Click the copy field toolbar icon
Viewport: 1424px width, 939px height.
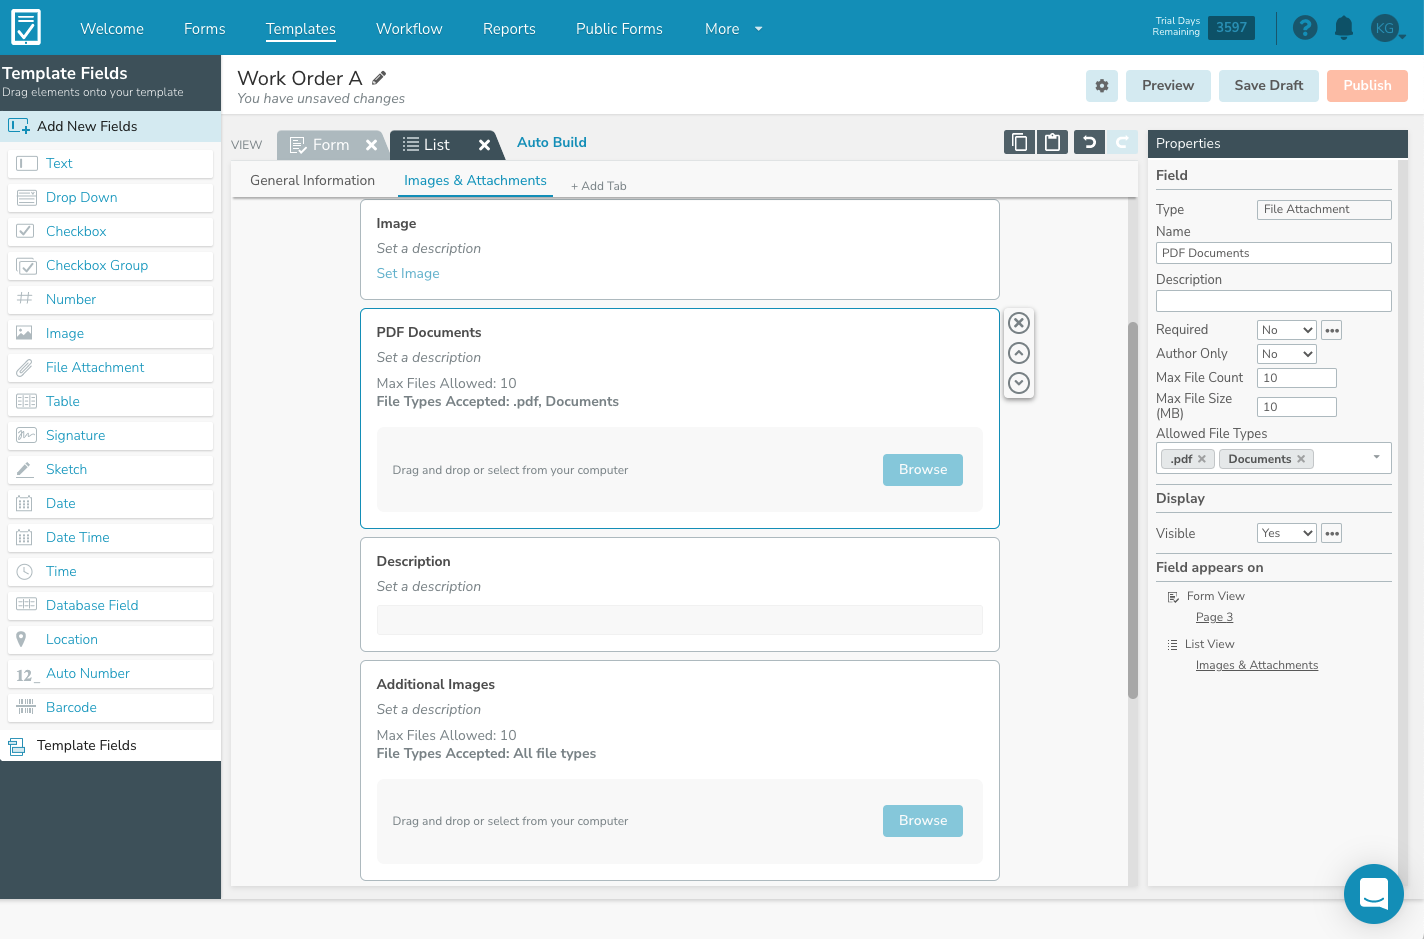pos(1019,143)
